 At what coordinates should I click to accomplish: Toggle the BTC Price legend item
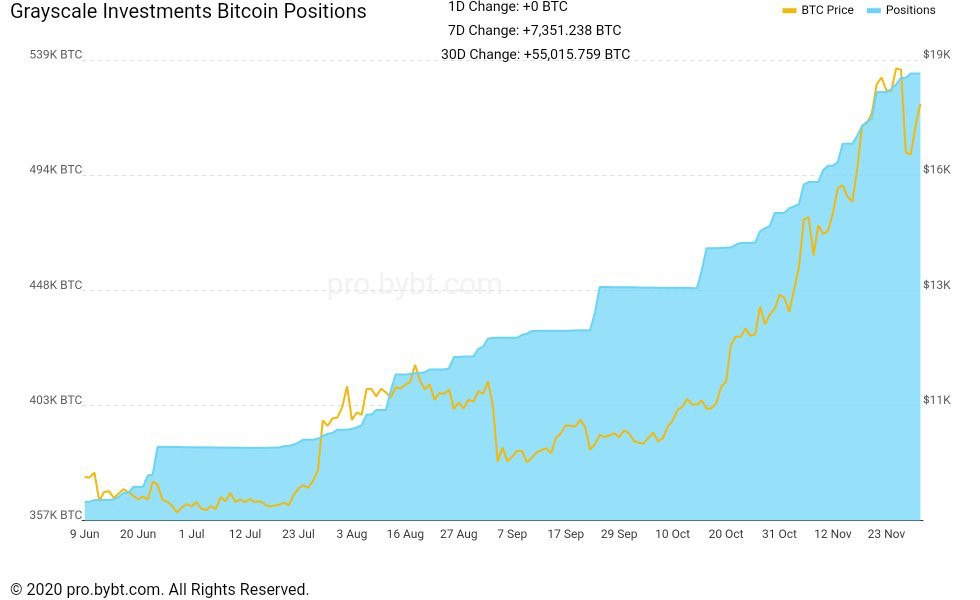(x=827, y=10)
